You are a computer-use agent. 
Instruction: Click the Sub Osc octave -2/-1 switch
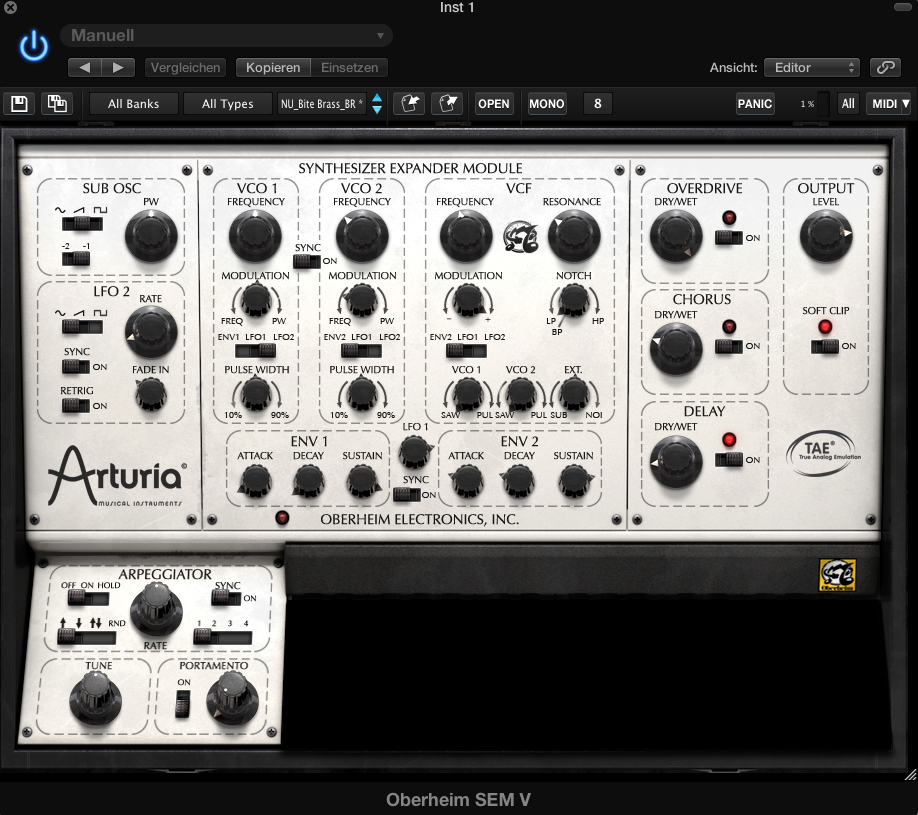coord(76,258)
